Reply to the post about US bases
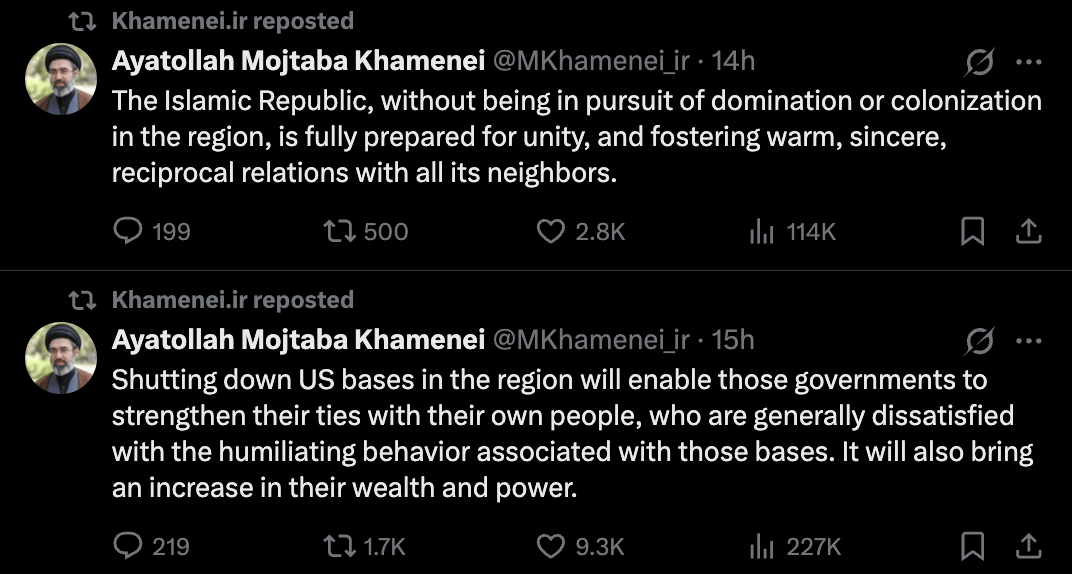 coord(129,546)
